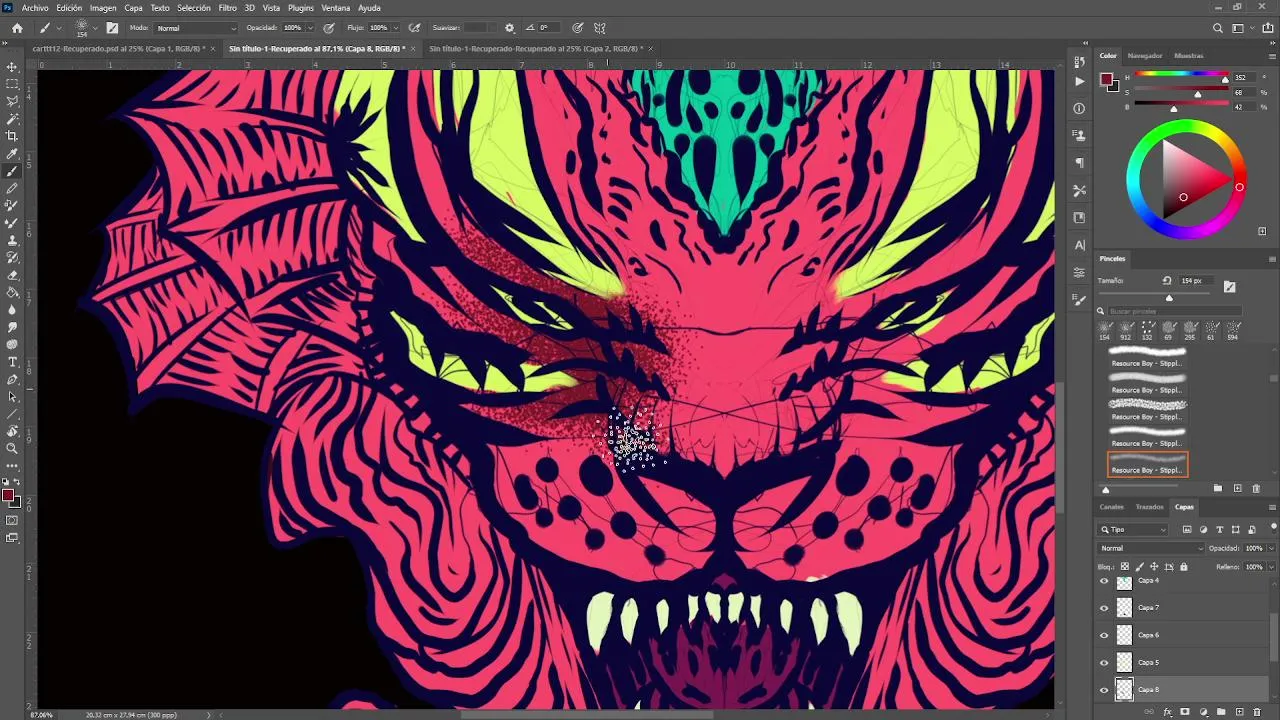Create new brush in Pinceles panel
The height and width of the screenshot is (720, 1280).
[1237, 488]
